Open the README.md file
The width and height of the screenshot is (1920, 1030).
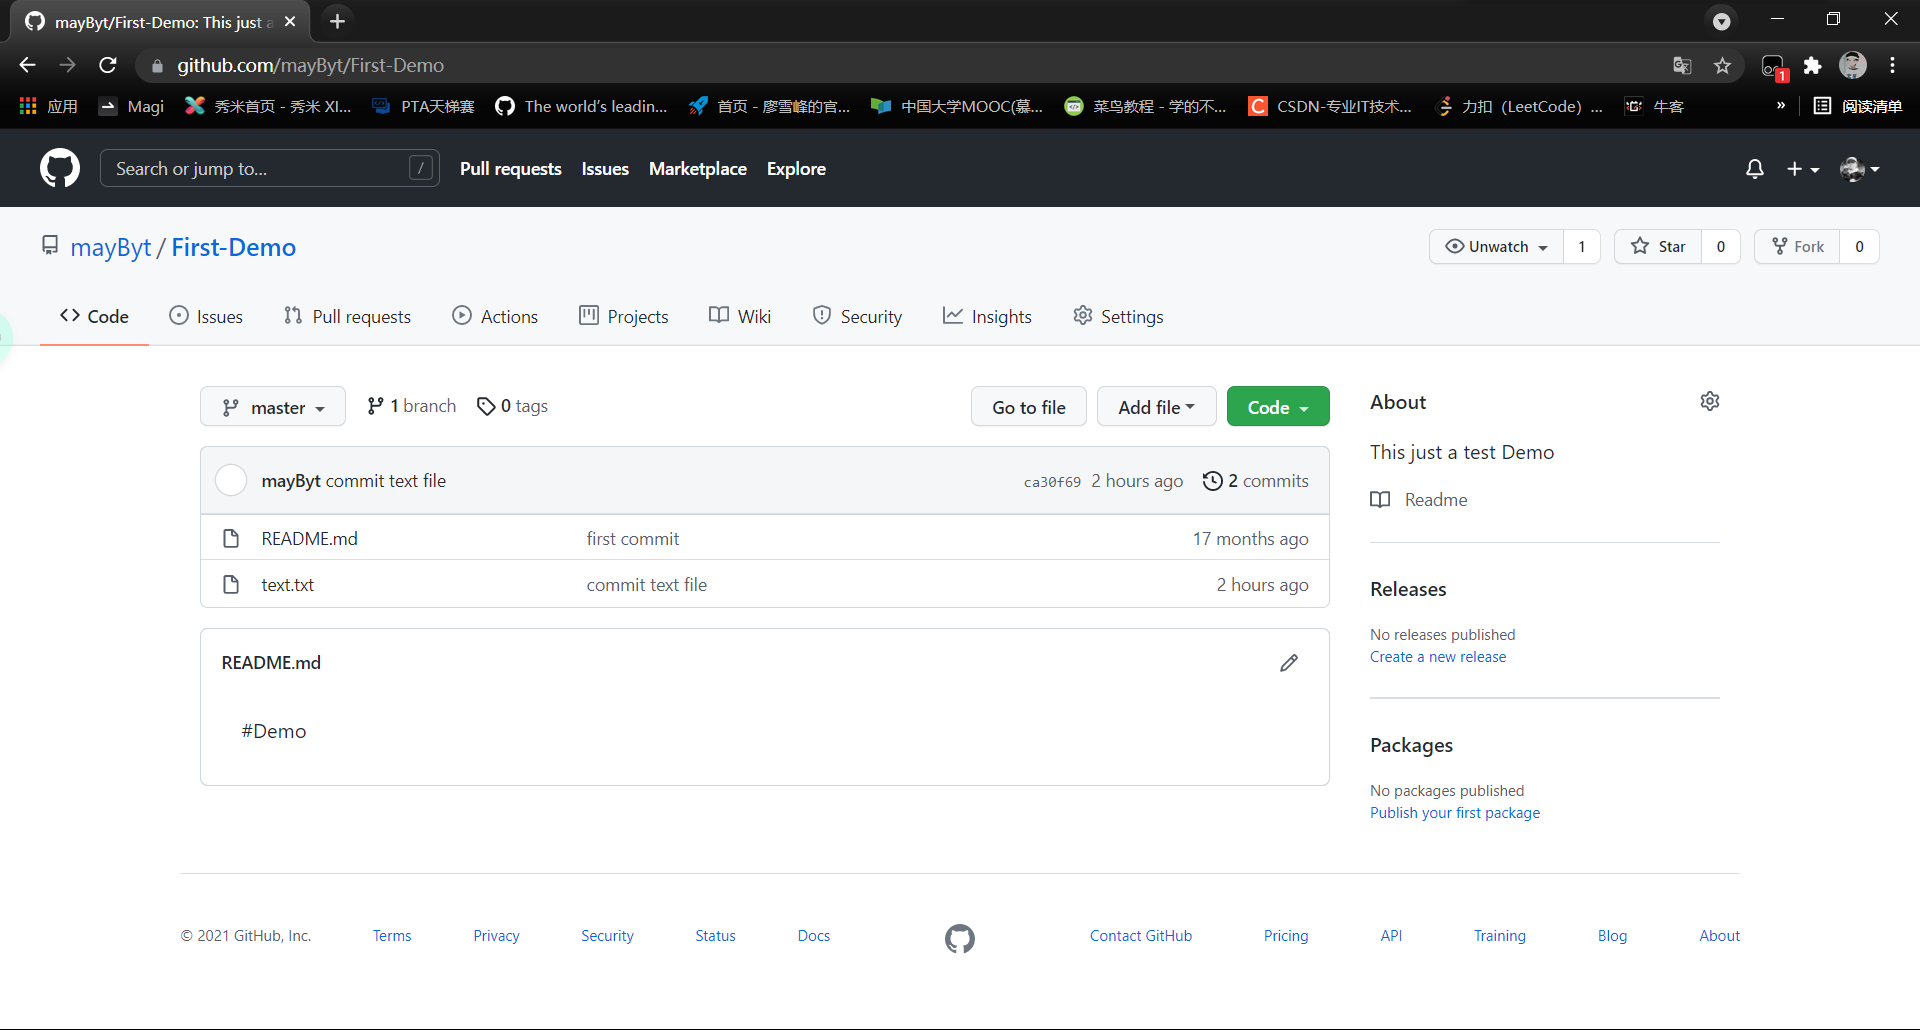[x=309, y=539]
